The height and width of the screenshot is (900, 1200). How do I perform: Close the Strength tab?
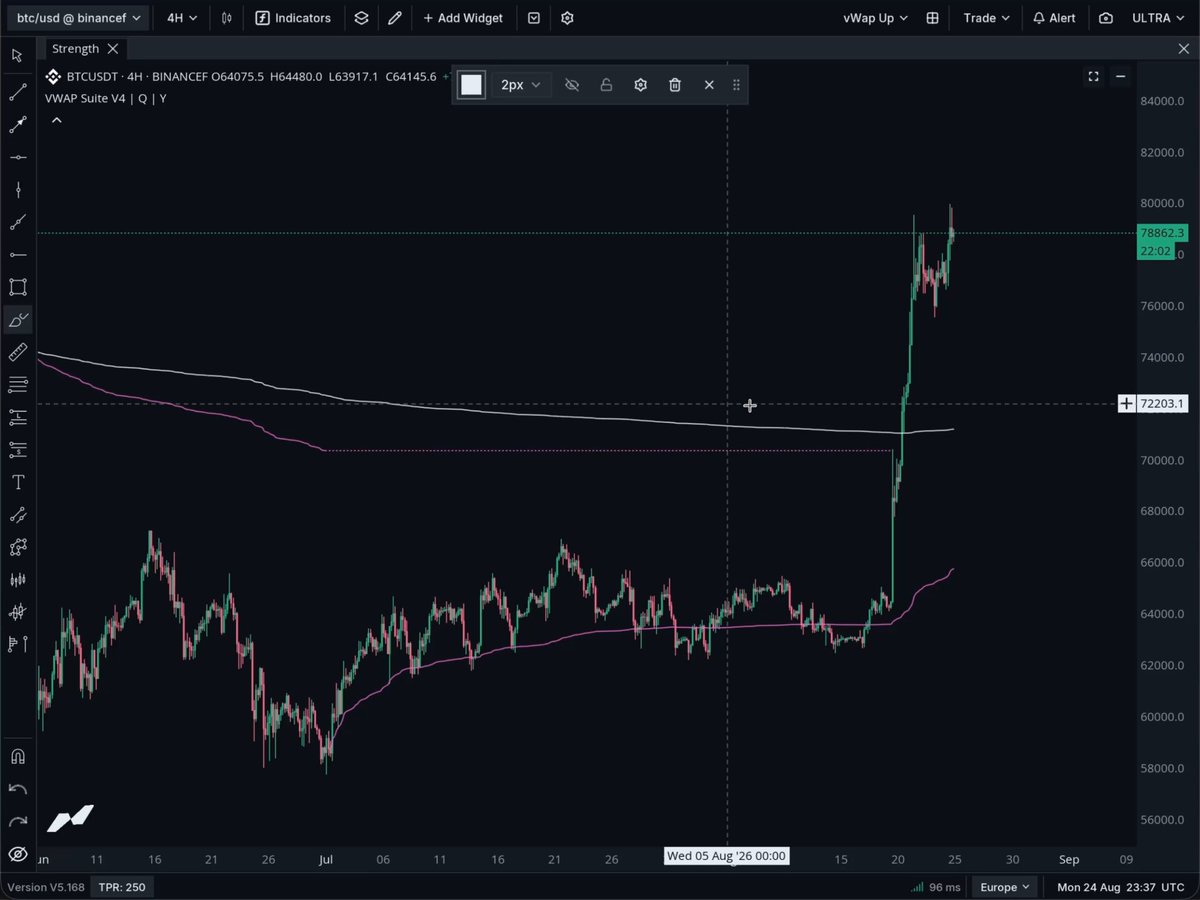pos(113,49)
